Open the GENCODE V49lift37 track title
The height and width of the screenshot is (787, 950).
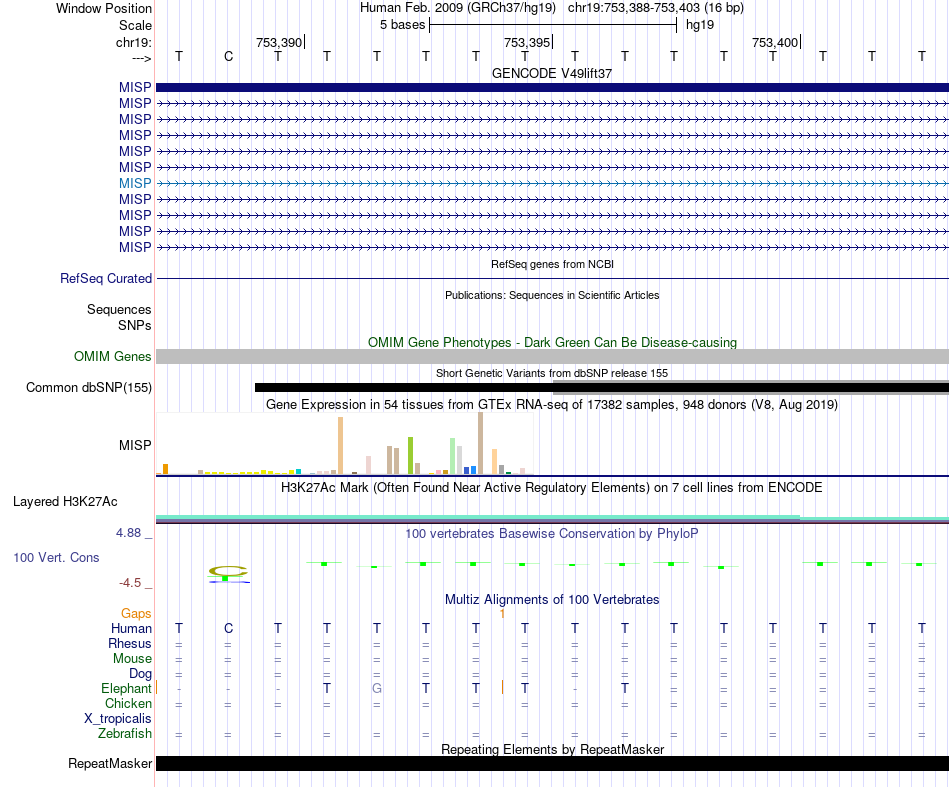pos(552,73)
